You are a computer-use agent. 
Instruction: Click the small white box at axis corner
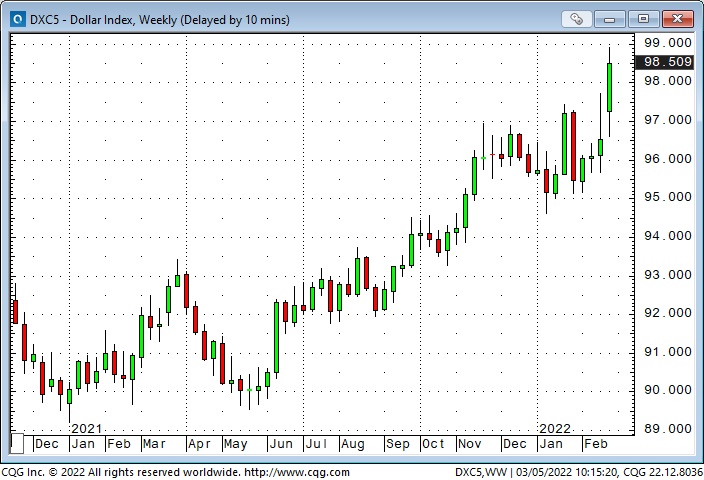click(17, 444)
